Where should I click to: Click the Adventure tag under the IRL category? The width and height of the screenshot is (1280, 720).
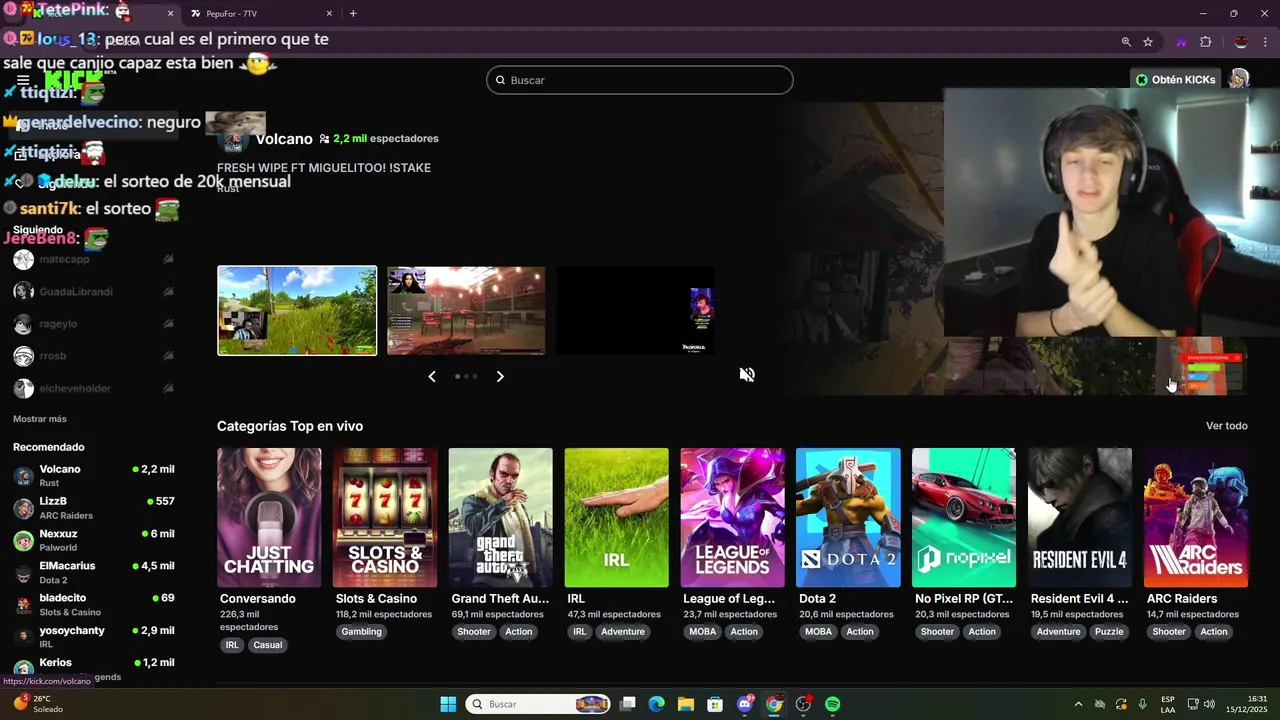(623, 632)
